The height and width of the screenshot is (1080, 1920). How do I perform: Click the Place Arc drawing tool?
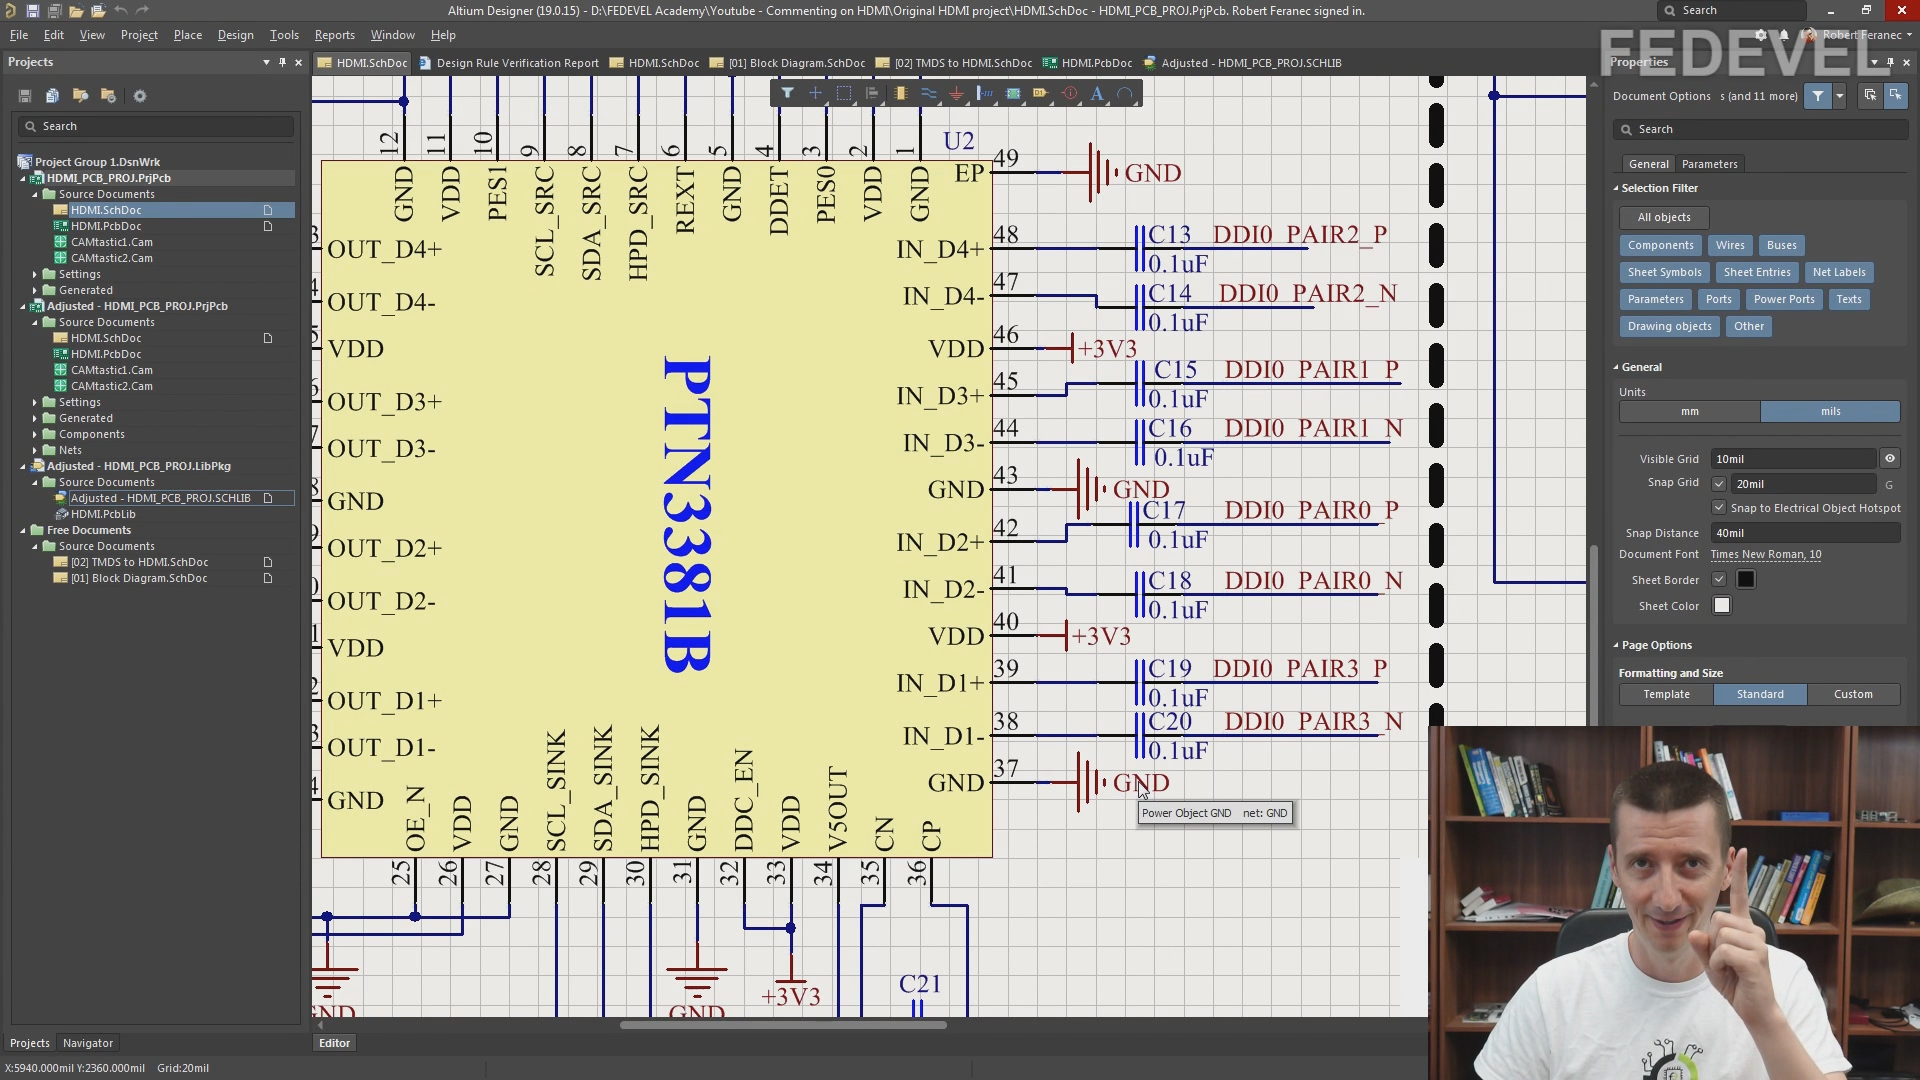[1125, 93]
